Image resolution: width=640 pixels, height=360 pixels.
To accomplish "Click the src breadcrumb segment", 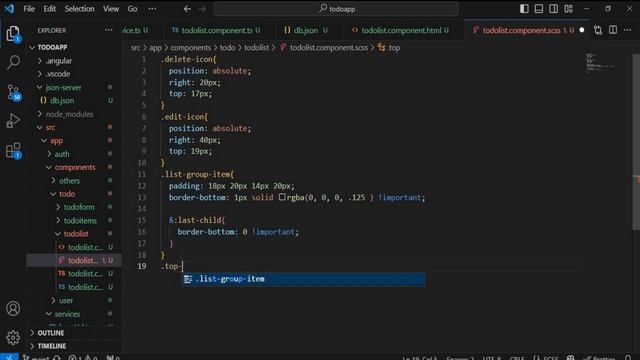I will click(136, 48).
